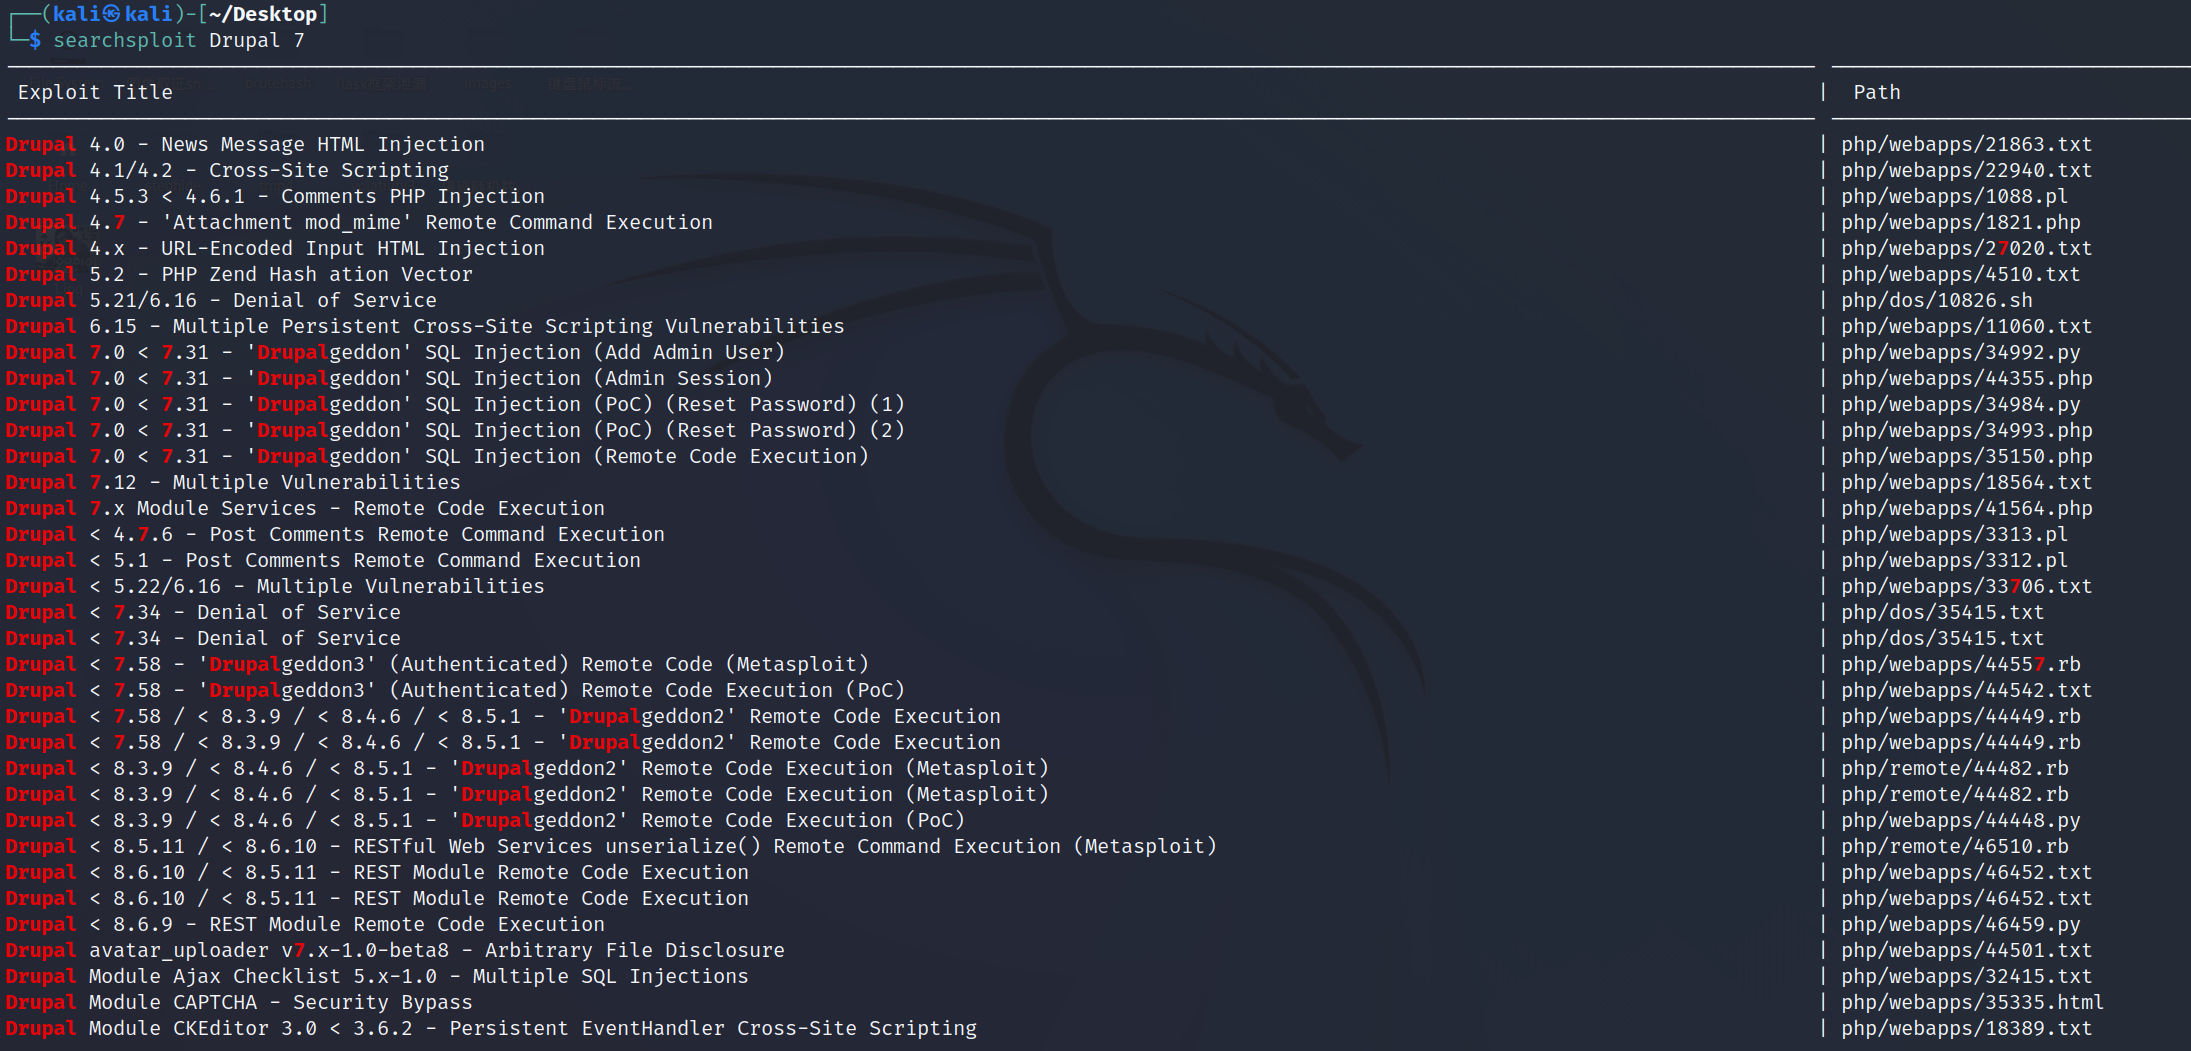Click path 'php/webapps/35150.php'
Image resolution: width=2191 pixels, height=1051 pixels.
[1967, 456]
